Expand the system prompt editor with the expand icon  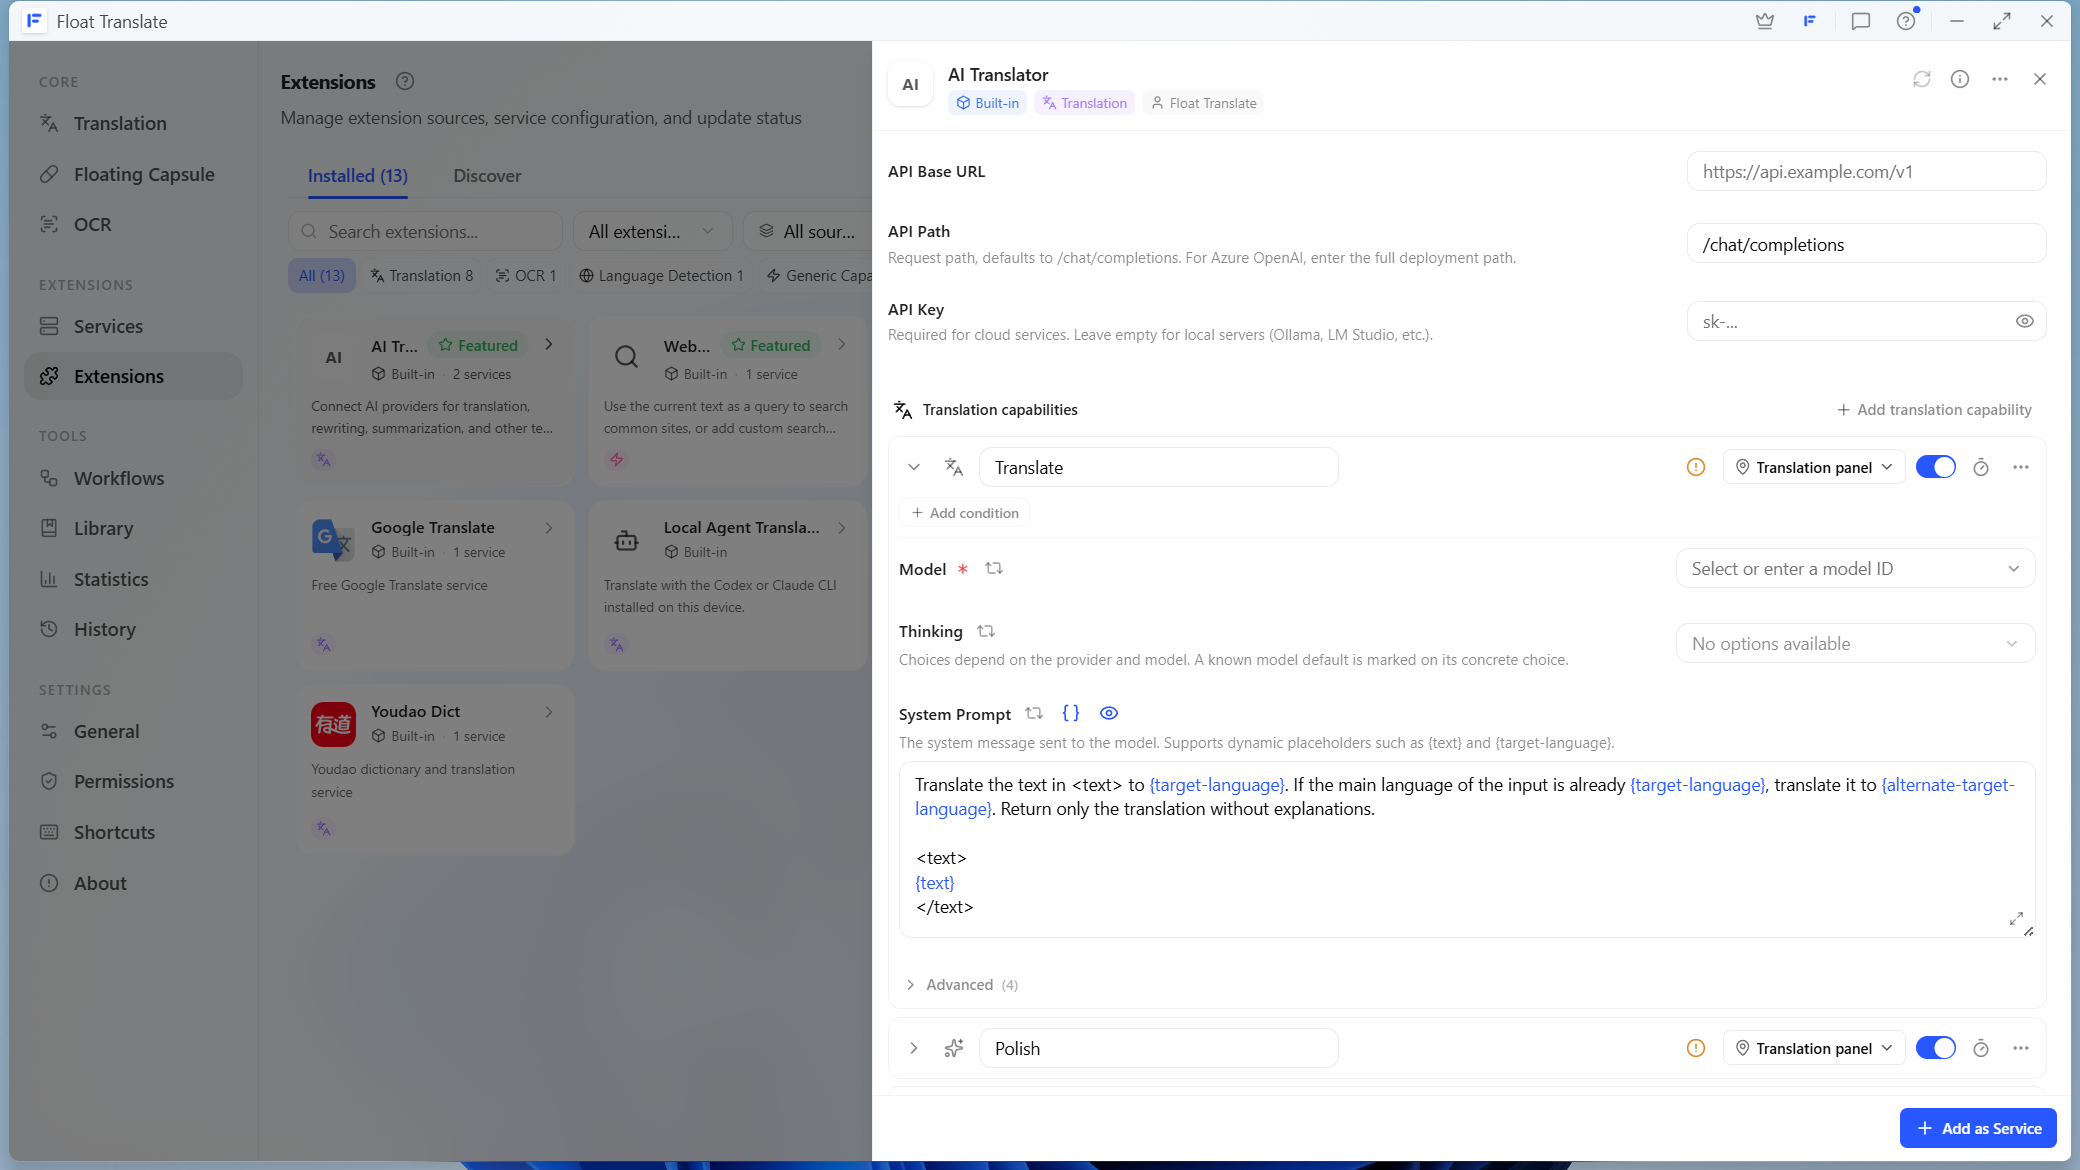[2016, 918]
